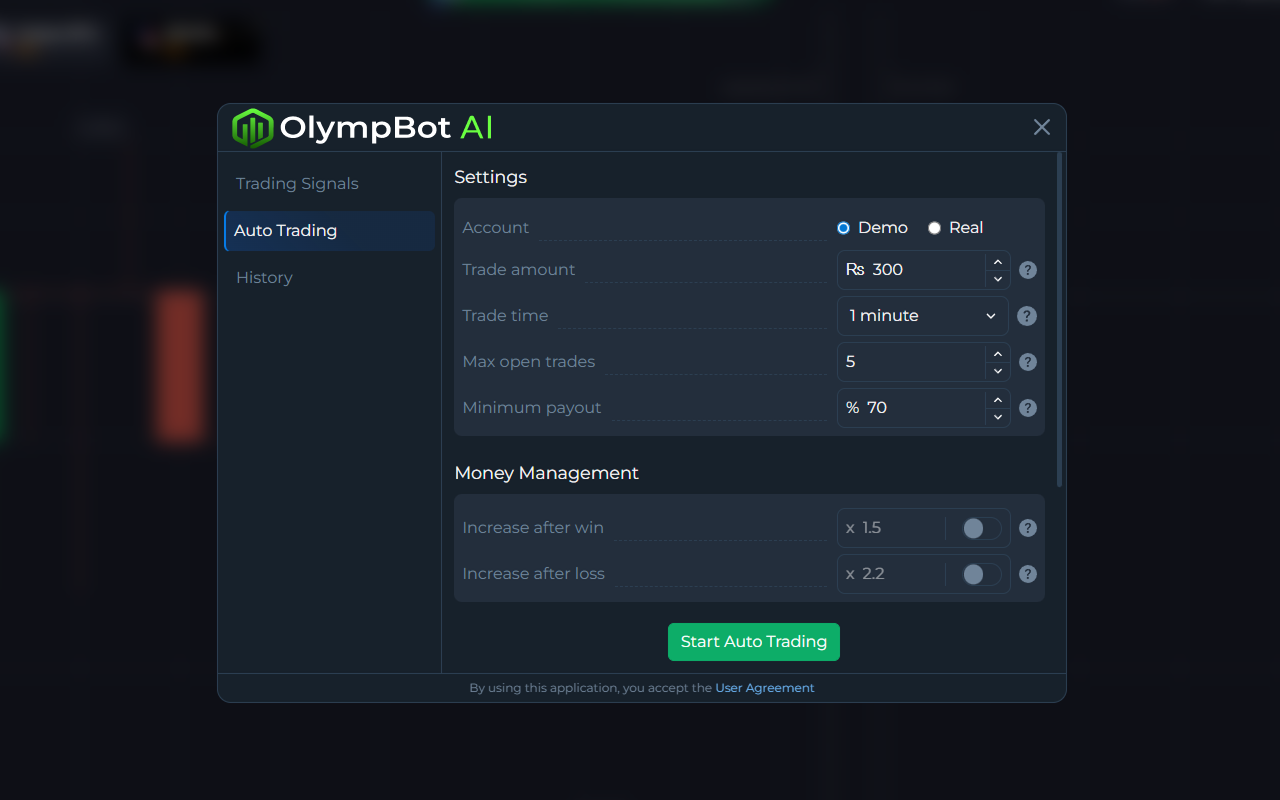Click the Account label text
The width and height of the screenshot is (1280, 800).
click(496, 228)
